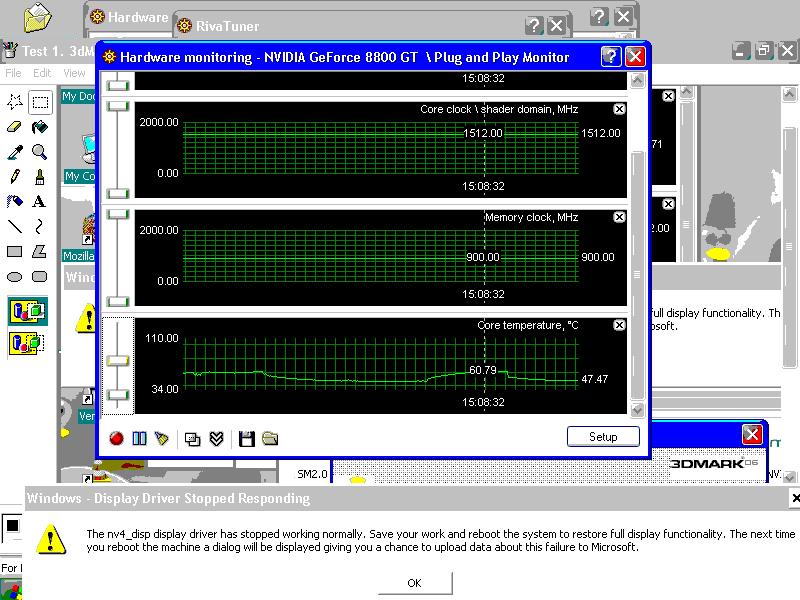Image resolution: width=800 pixels, height=600 pixels.
Task: Remove the Memory clock graph
Action: click(619, 217)
